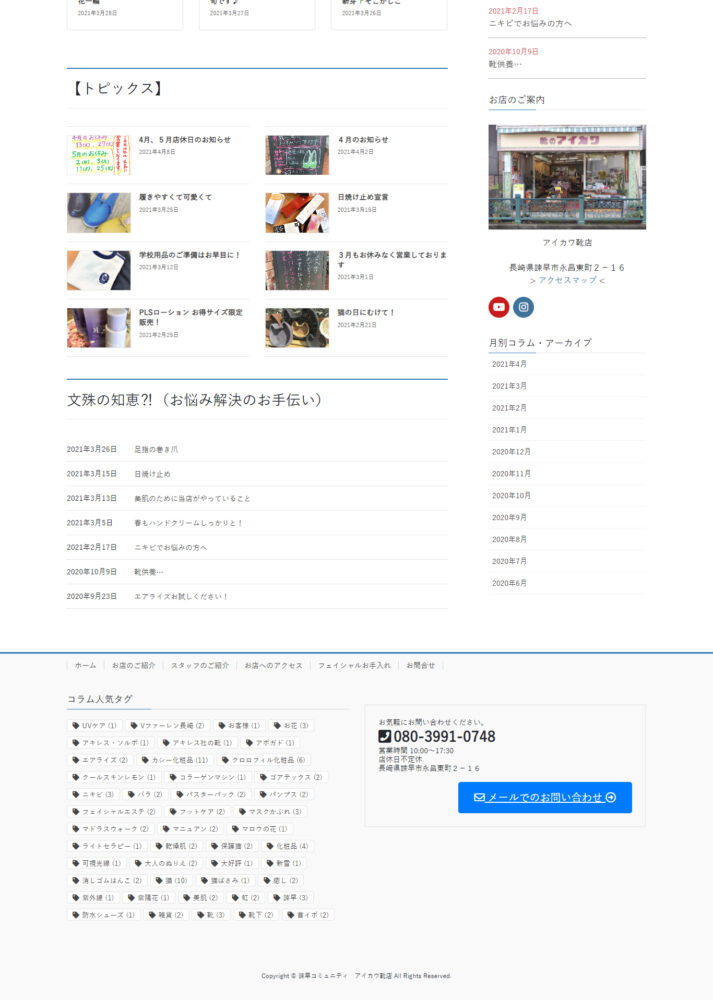The image size is (713, 1000).
Task: Click the blue shoes topic thumbnail
Action: coord(99,213)
